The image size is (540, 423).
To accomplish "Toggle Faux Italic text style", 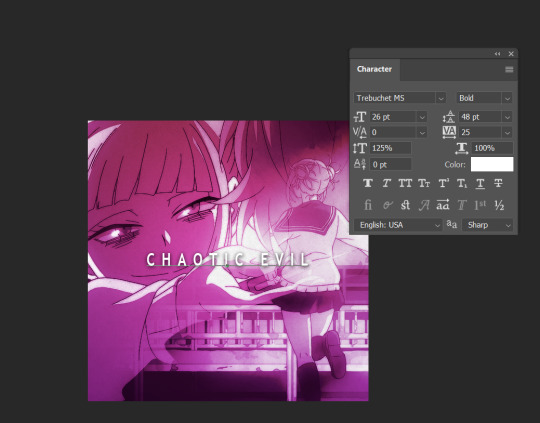I will [386, 183].
